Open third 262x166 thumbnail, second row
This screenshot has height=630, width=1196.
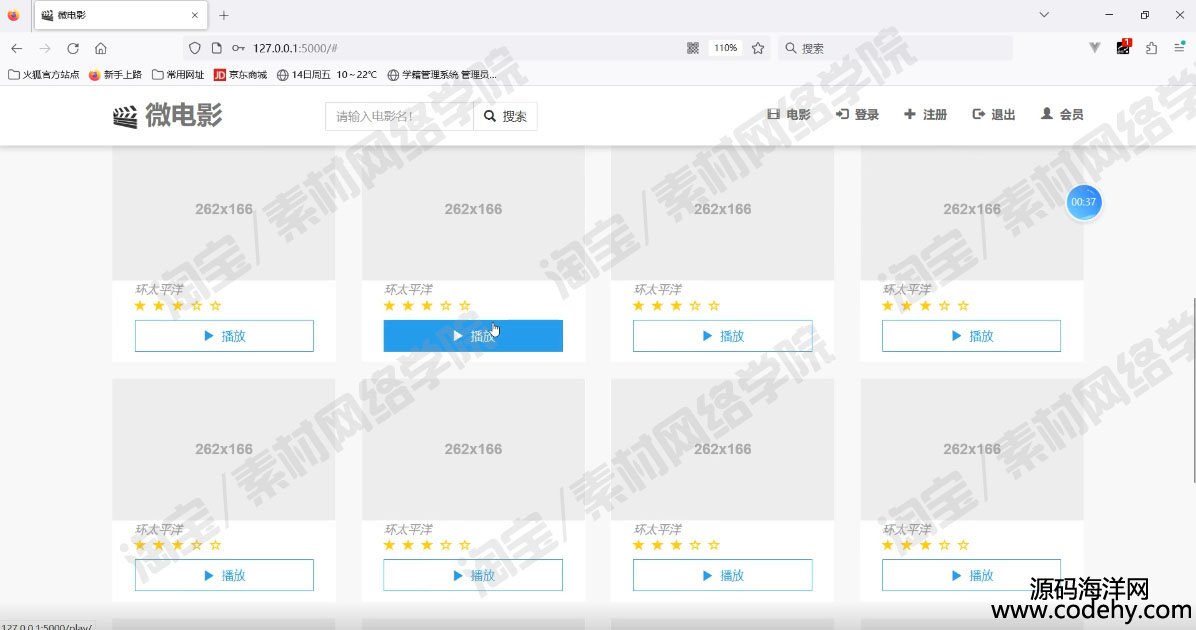click(722, 449)
